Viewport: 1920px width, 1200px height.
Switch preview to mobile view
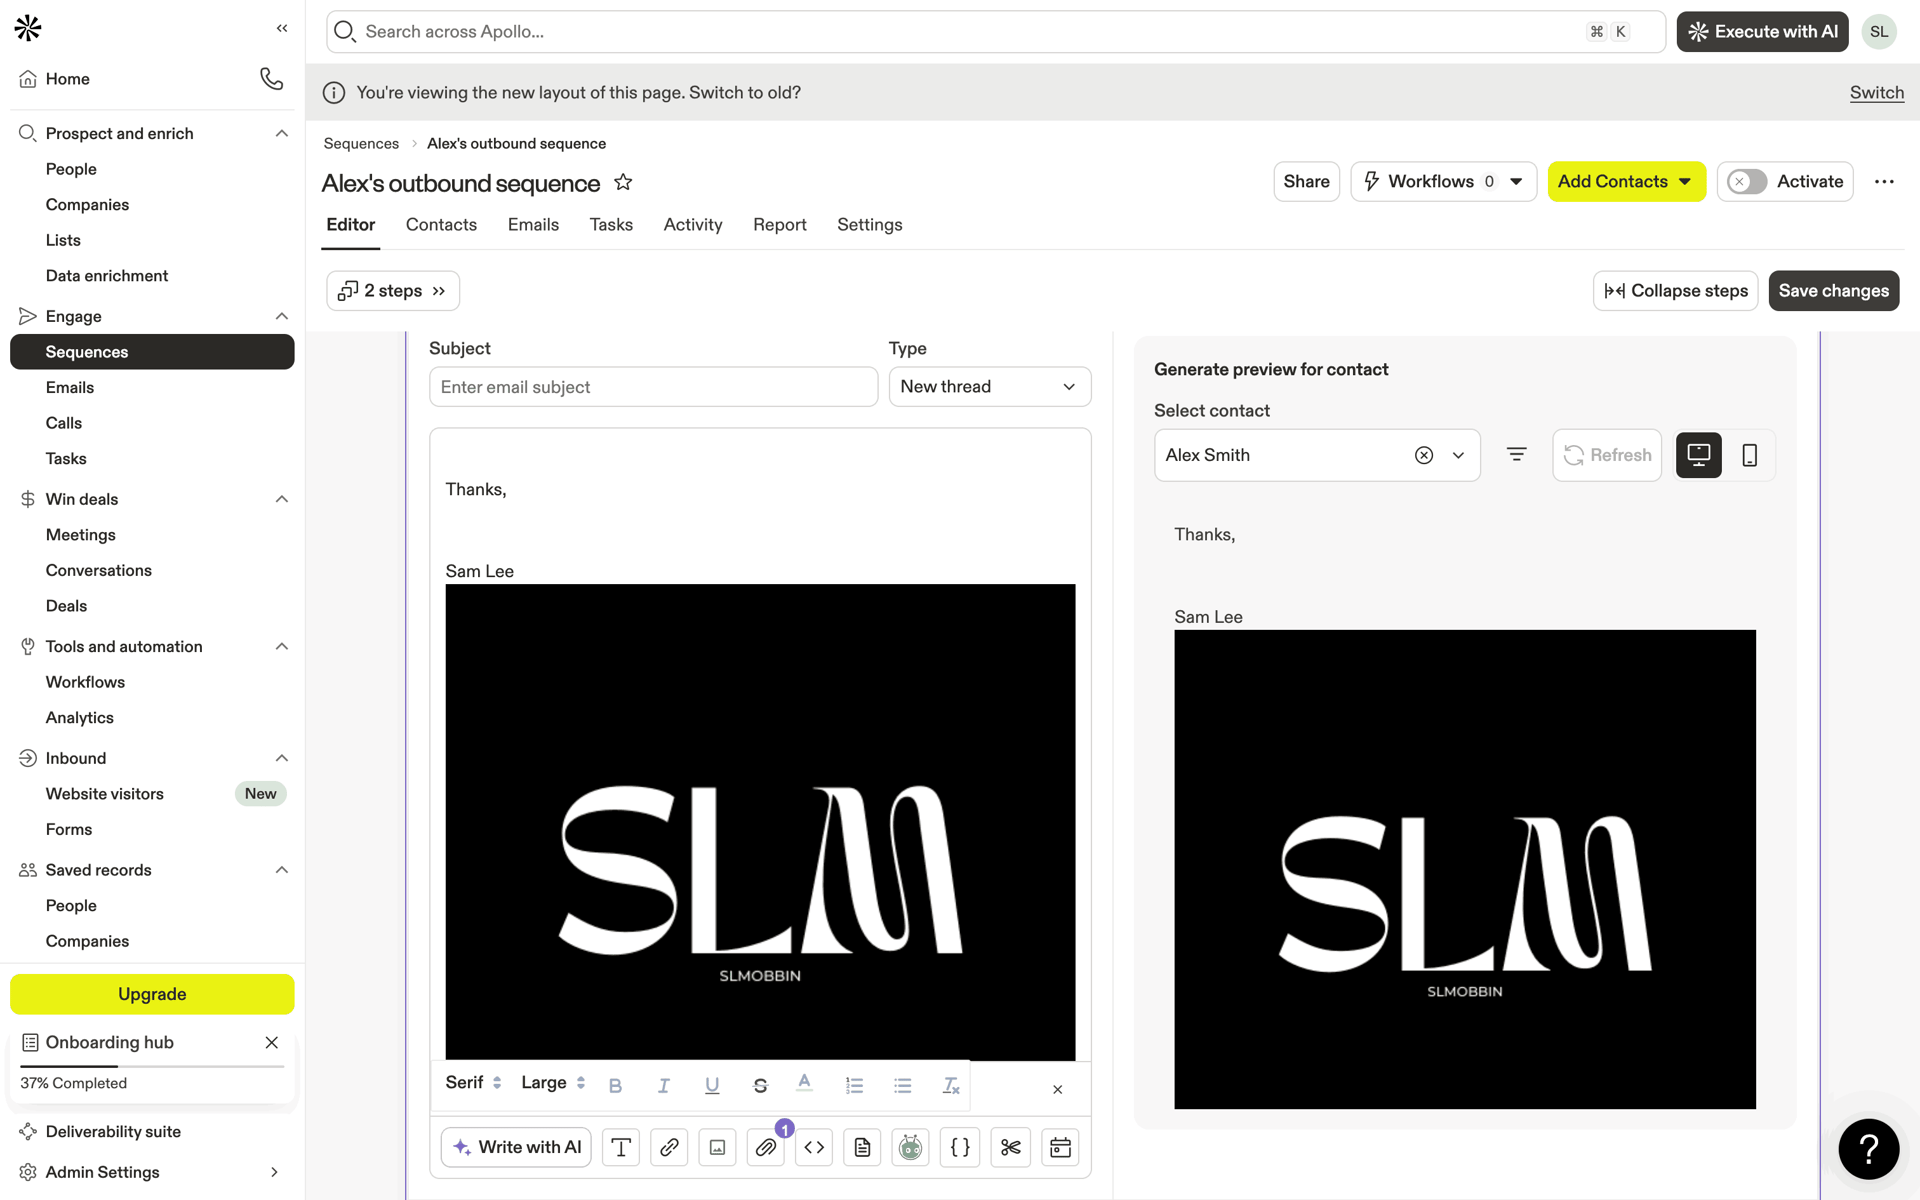[1749, 455]
